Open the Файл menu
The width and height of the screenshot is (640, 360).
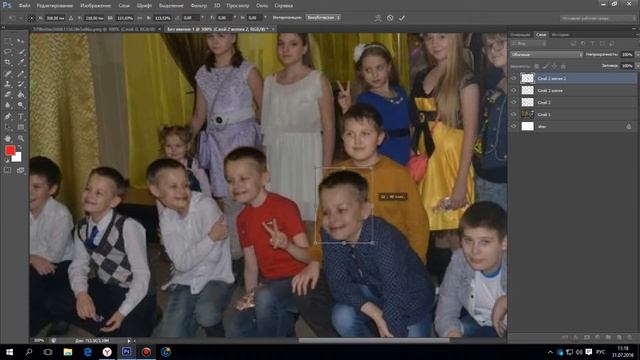pyautogui.click(x=24, y=6)
